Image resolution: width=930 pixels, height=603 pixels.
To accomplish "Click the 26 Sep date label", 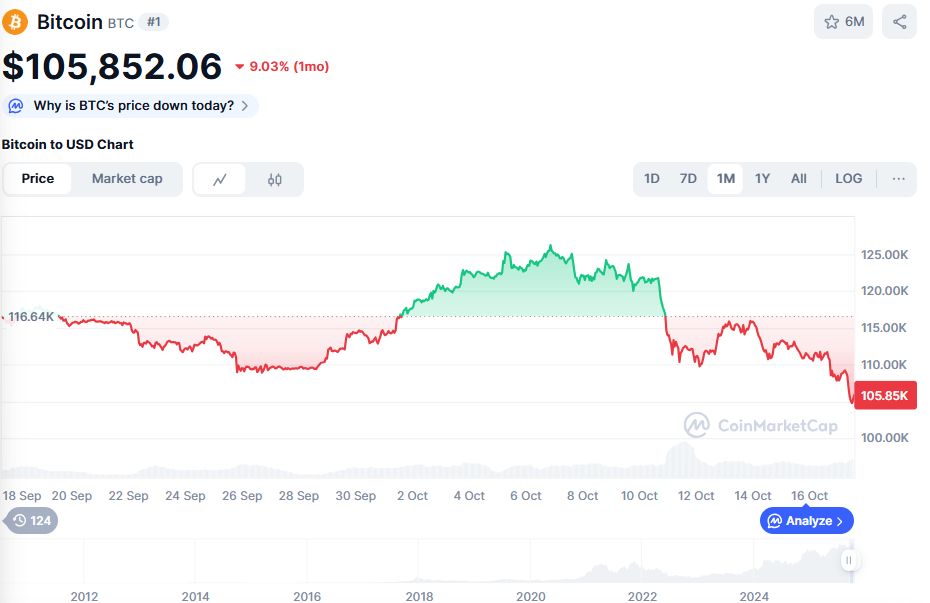I will click(x=242, y=496).
